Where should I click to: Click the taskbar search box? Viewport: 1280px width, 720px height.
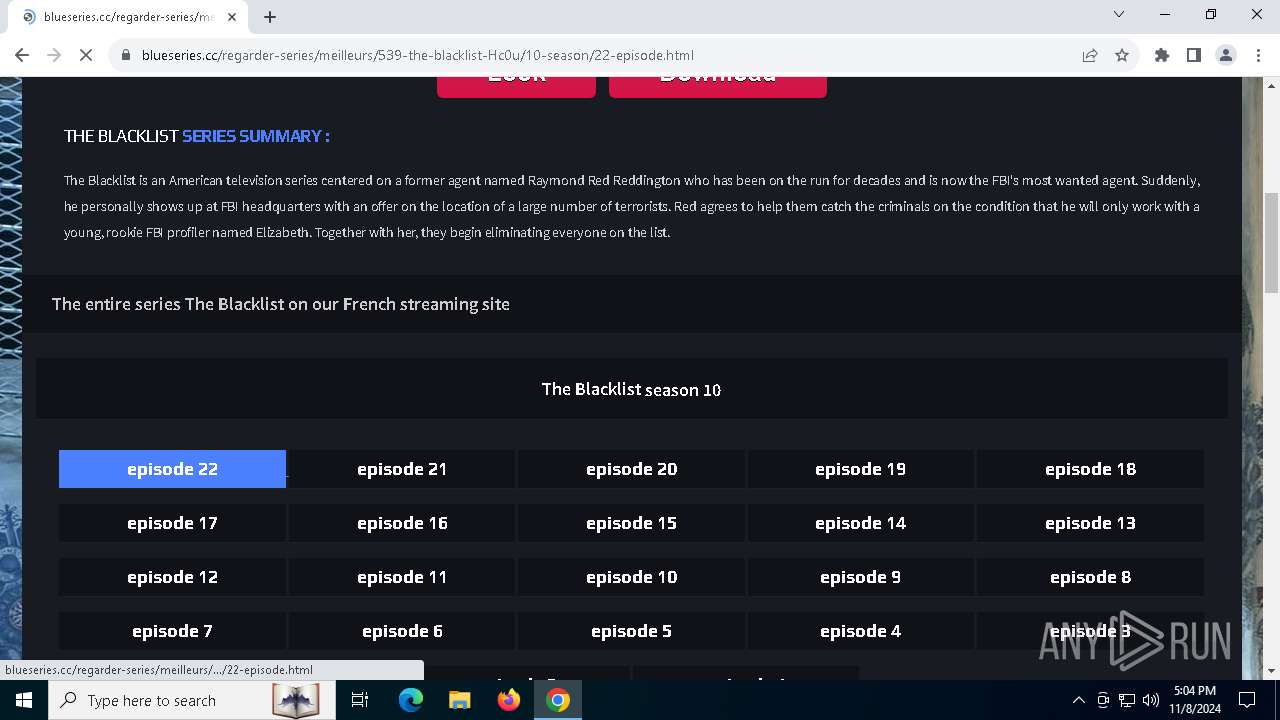(190, 700)
